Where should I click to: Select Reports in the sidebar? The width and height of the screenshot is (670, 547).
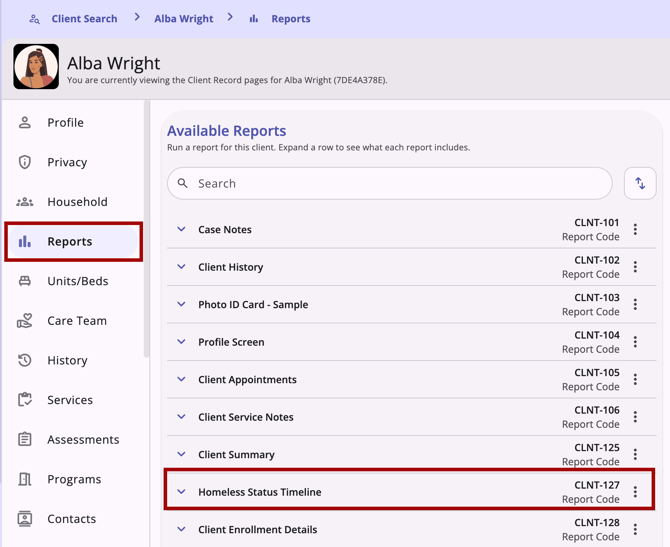click(x=73, y=241)
